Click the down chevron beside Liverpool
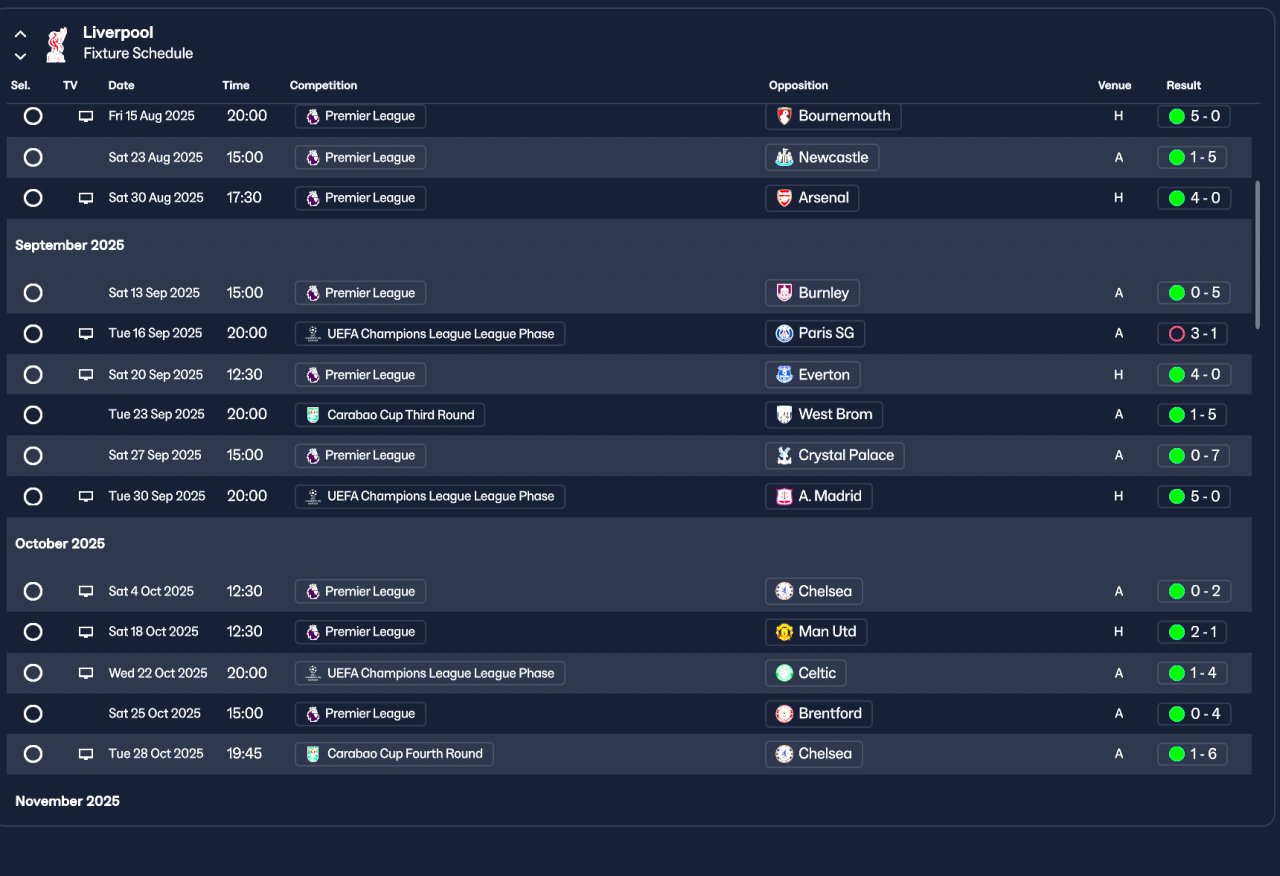1280x876 pixels. [20, 56]
